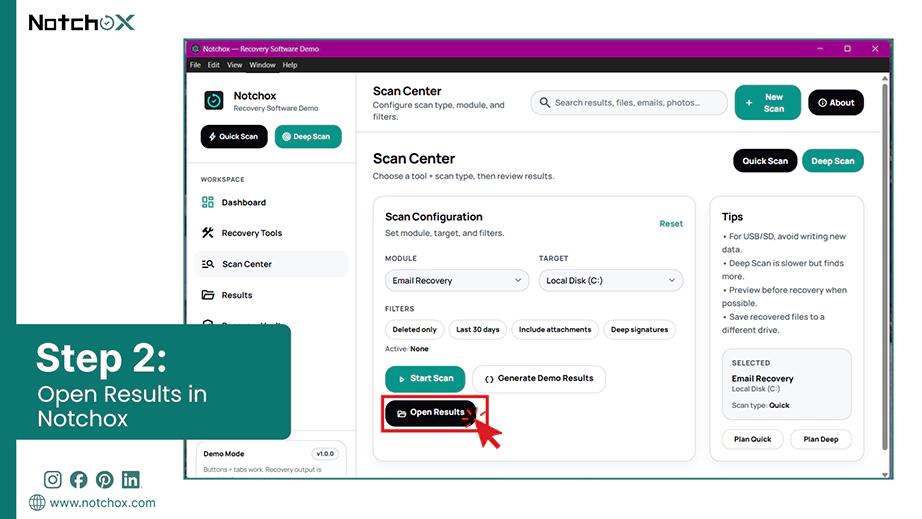The width and height of the screenshot is (922, 519).
Task: Click the New Scan button
Action: (767, 102)
